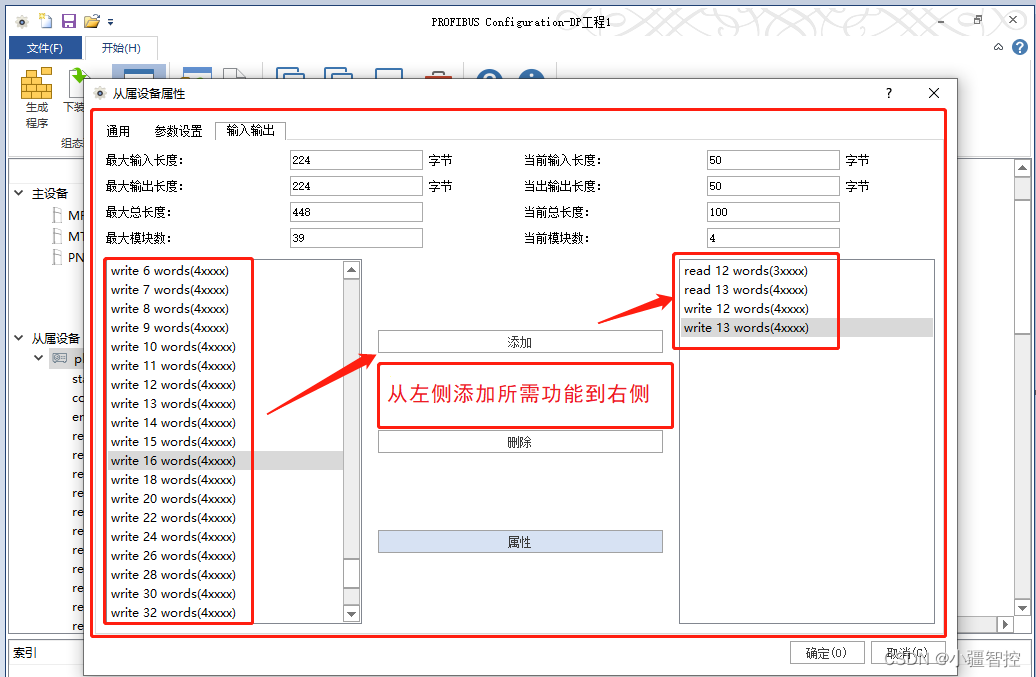1036x677 pixels.
Task: Collapse the ribbon with the caret icon
Action: (998, 47)
